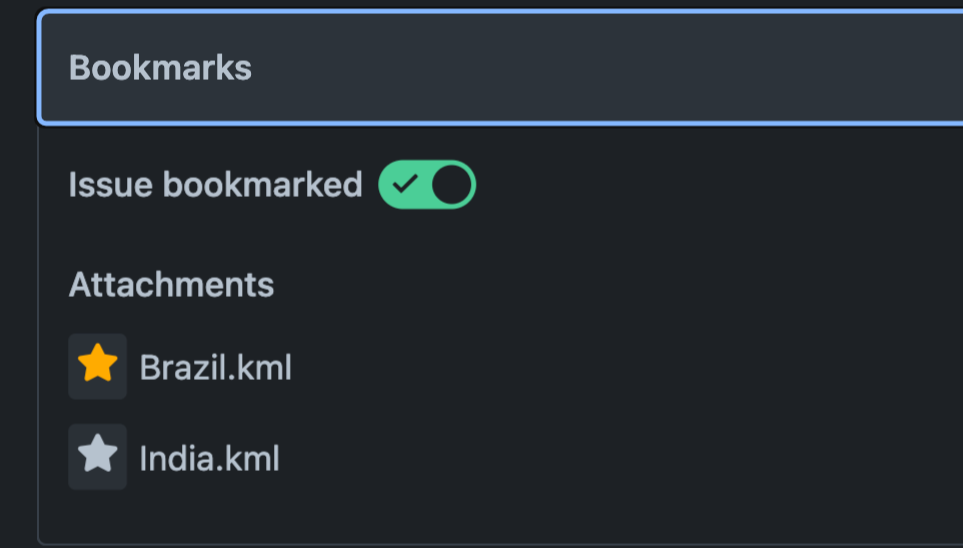The image size is (963, 548).
Task: Star the India.kml attachment
Action: point(97,456)
